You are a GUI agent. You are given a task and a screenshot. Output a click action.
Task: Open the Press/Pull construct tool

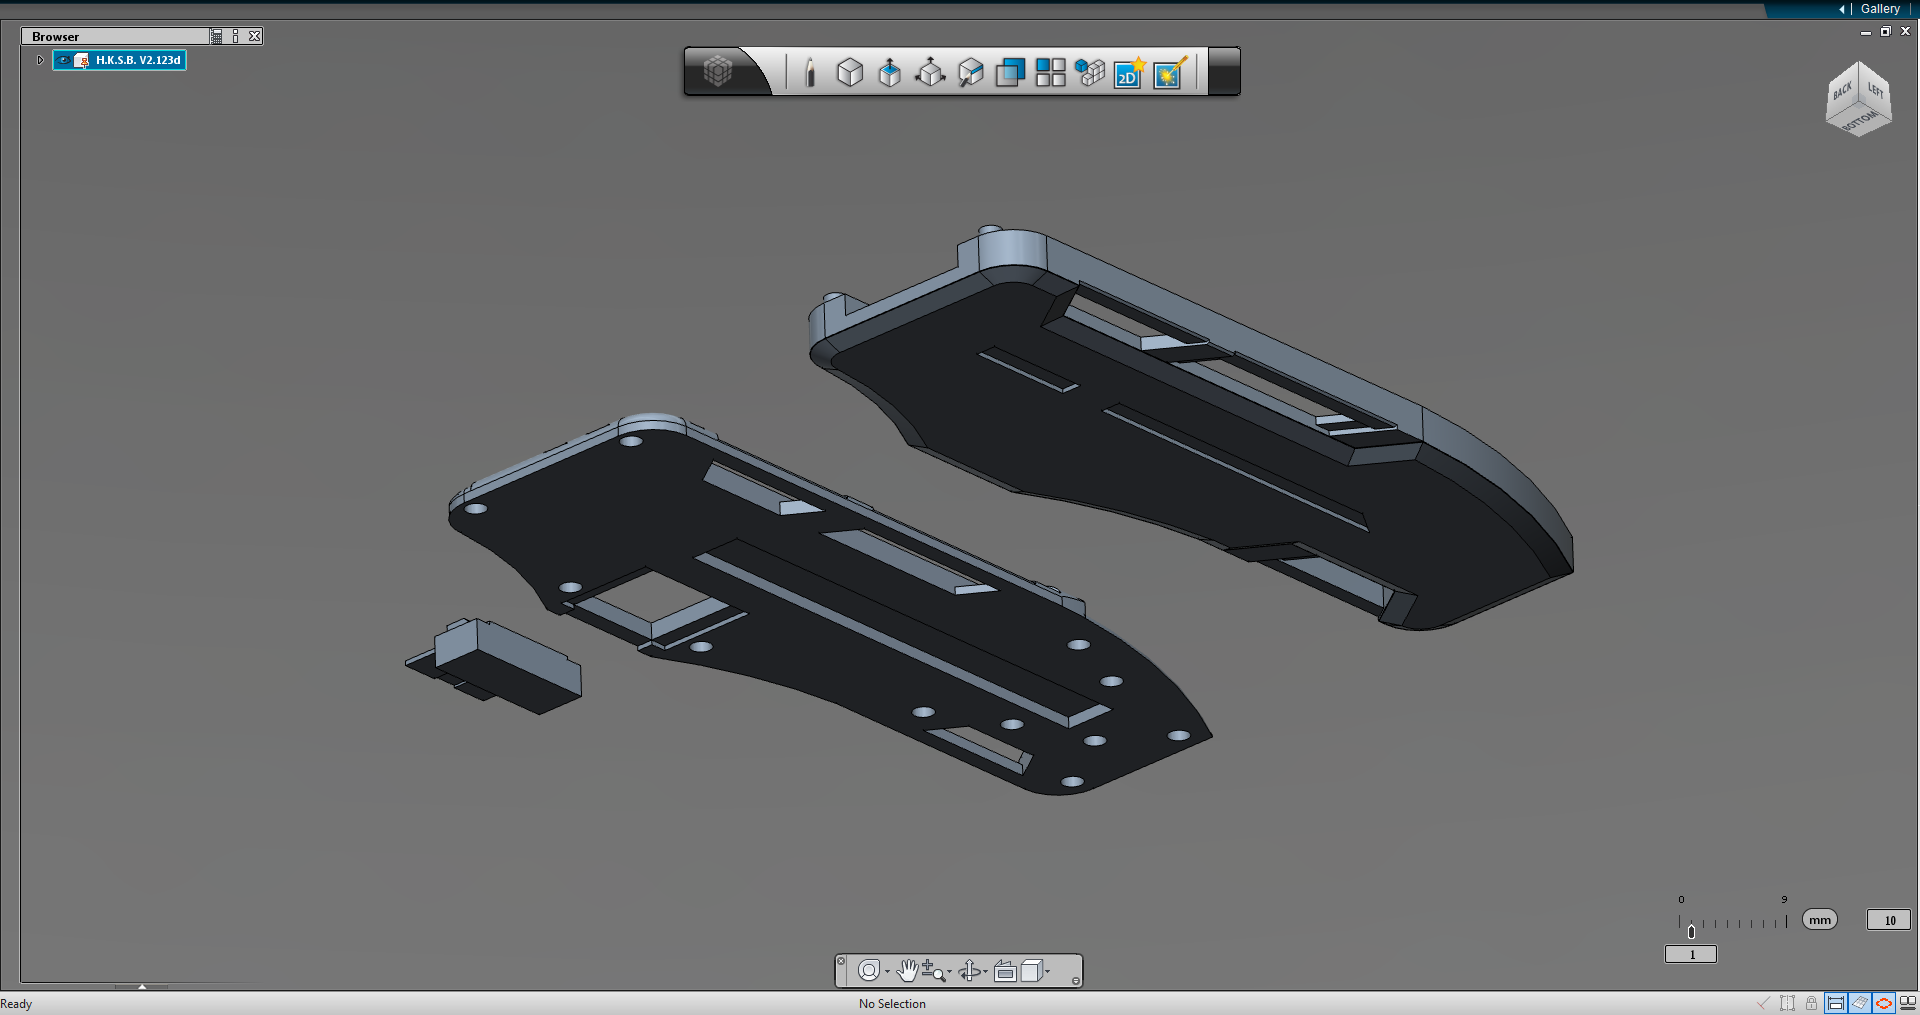tap(890, 72)
